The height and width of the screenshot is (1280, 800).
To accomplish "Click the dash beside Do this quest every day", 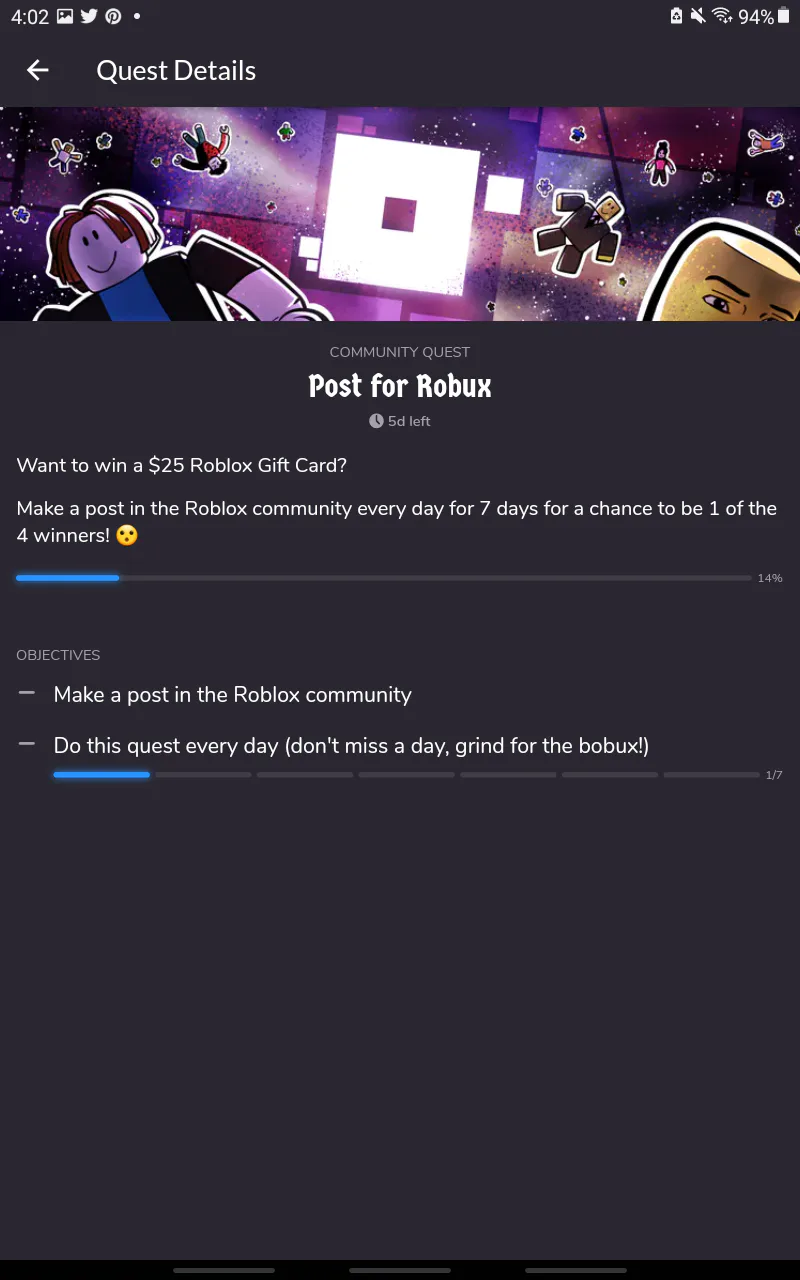I will (x=27, y=744).
